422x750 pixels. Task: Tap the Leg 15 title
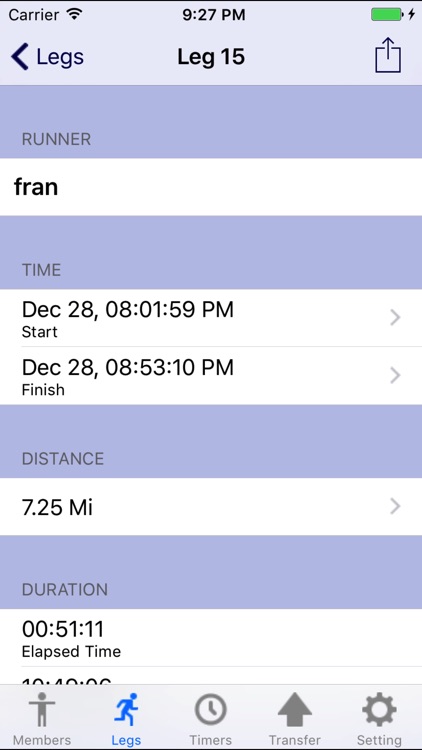[211, 56]
